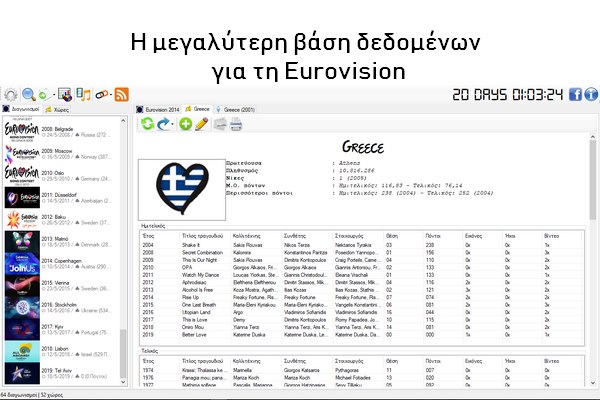
Task: Select the Alcohol Is Free row
Action: coord(362,290)
